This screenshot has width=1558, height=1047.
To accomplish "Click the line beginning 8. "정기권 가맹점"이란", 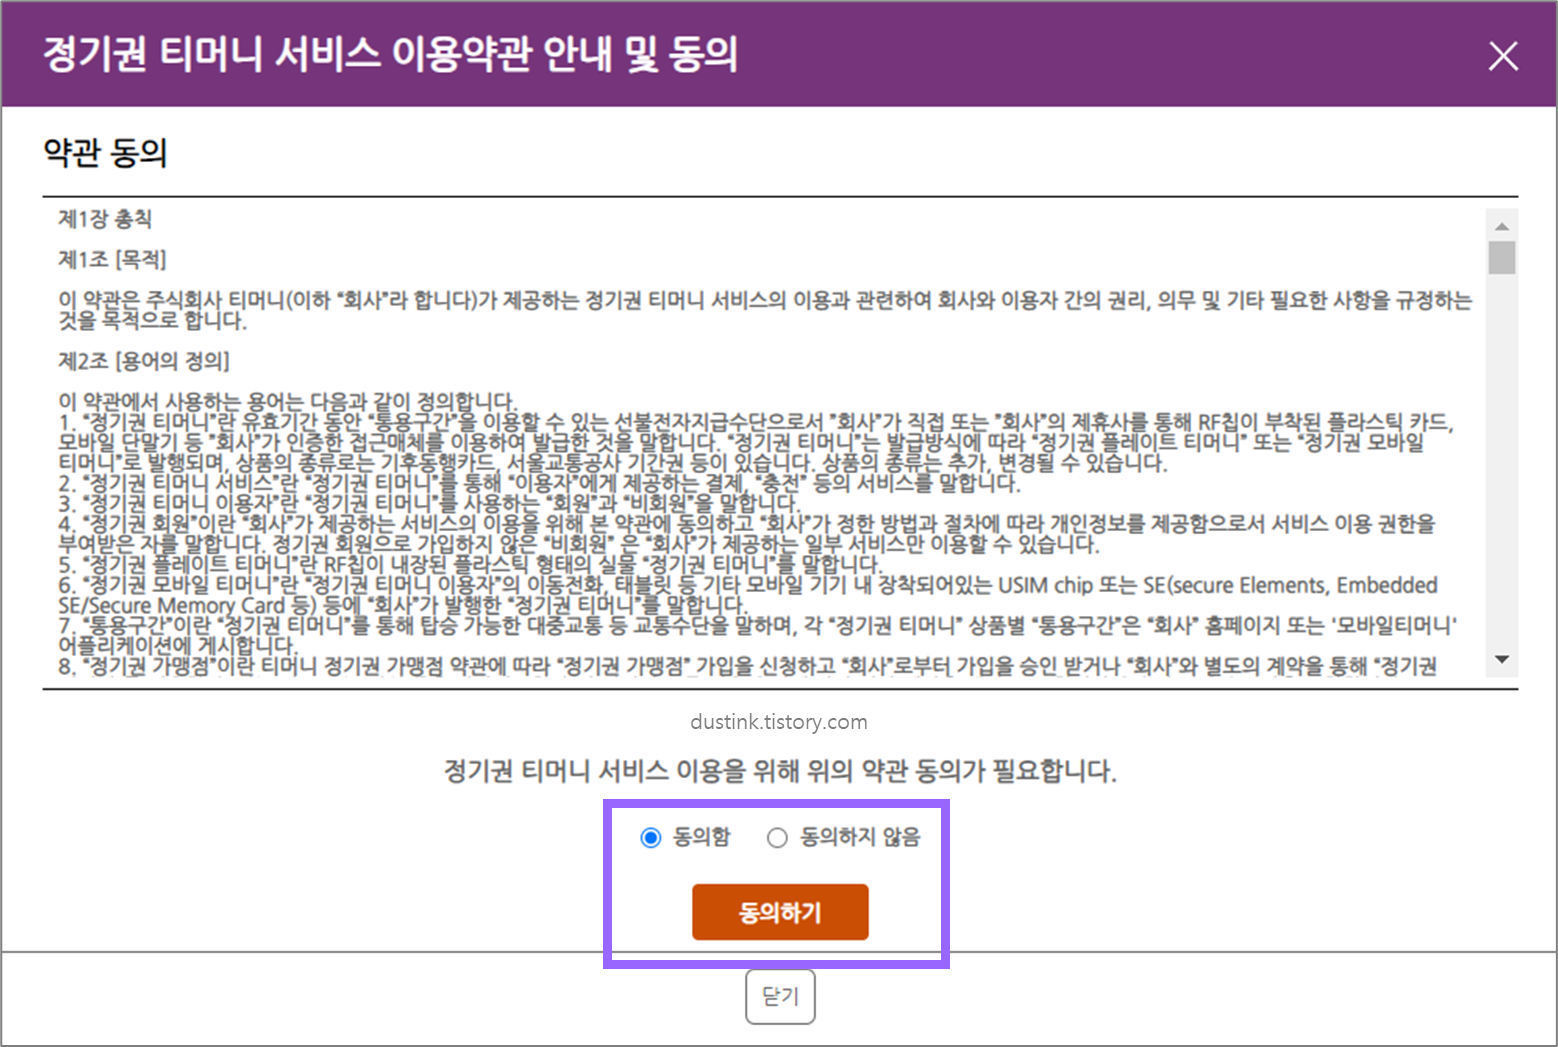I will (747, 666).
